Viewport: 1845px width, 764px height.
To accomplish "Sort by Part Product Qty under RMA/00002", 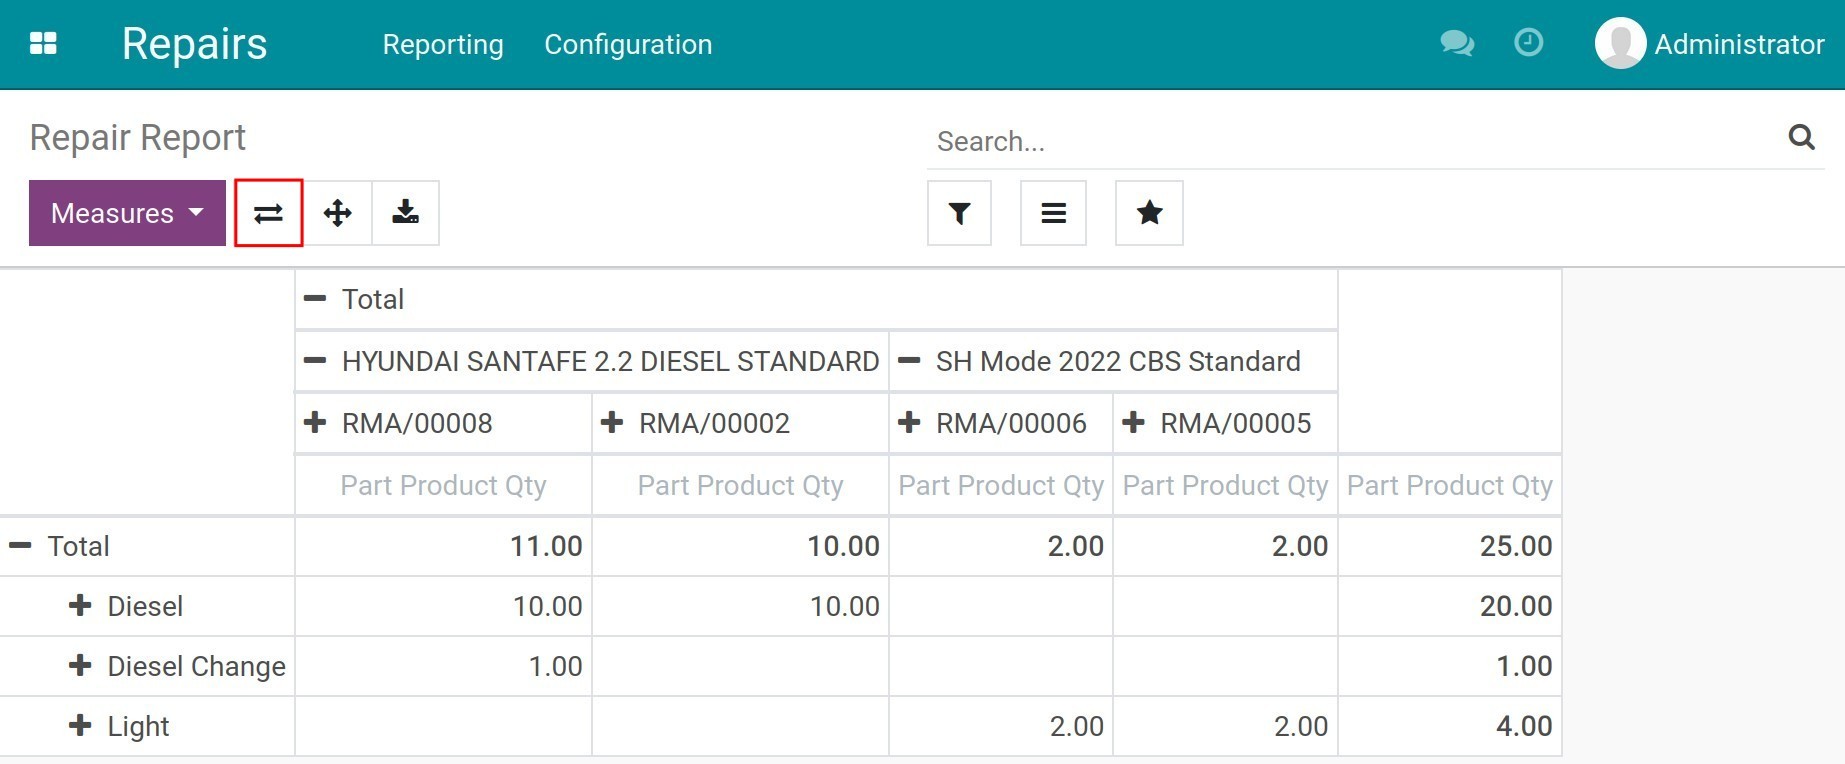I will pos(740,485).
